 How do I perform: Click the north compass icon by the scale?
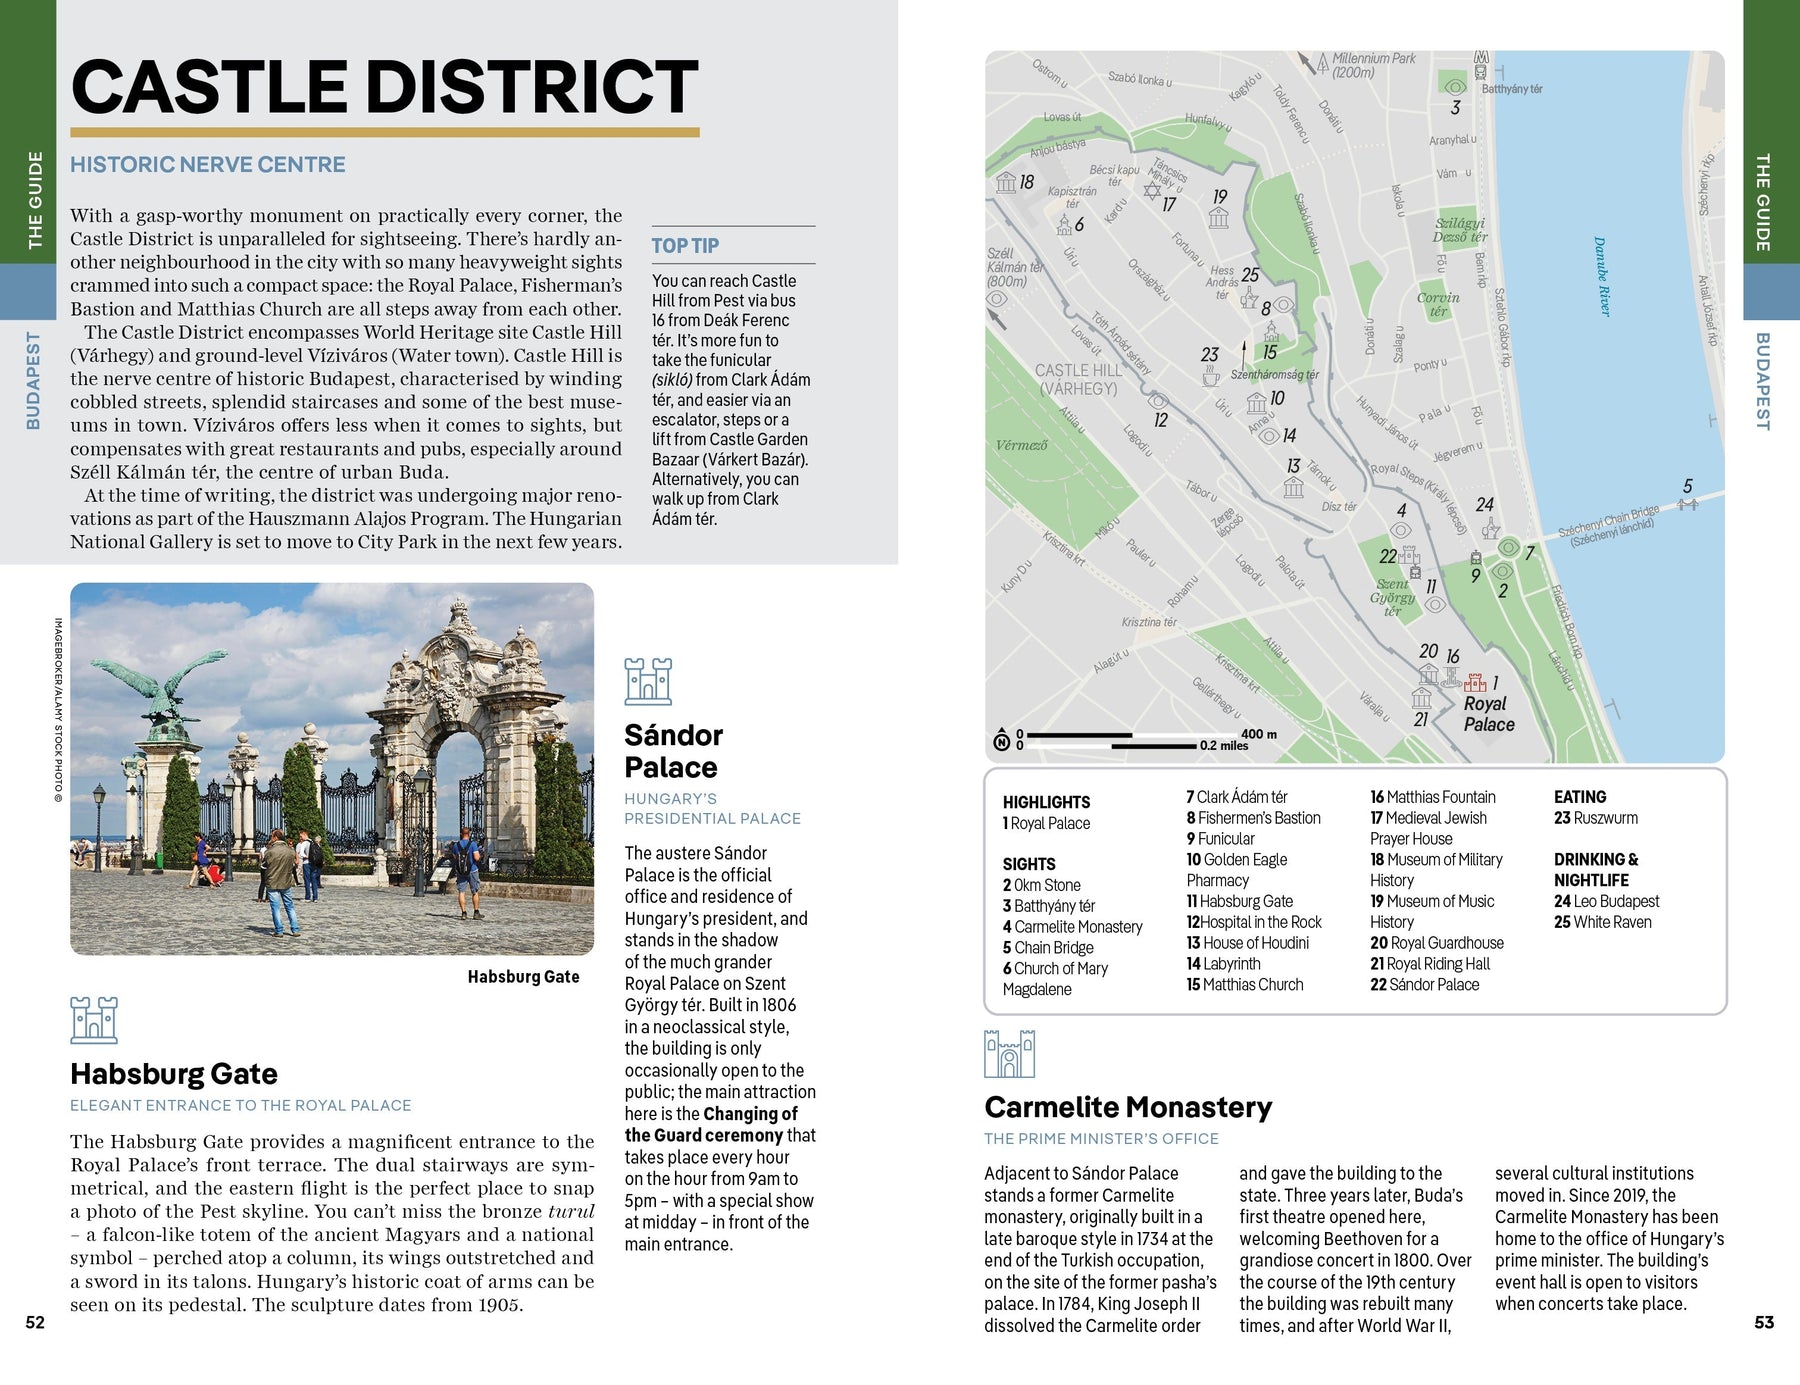1001,741
